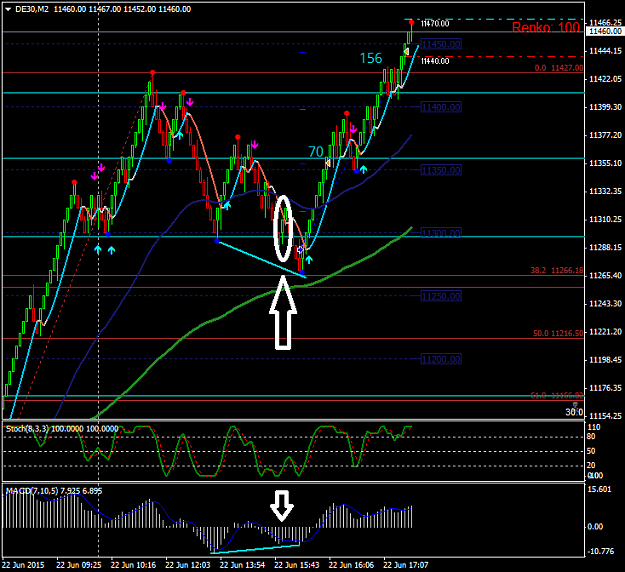The image size is (625, 572).
Task: Click the boxed 11400.00 round-level label
Action: tap(441, 107)
